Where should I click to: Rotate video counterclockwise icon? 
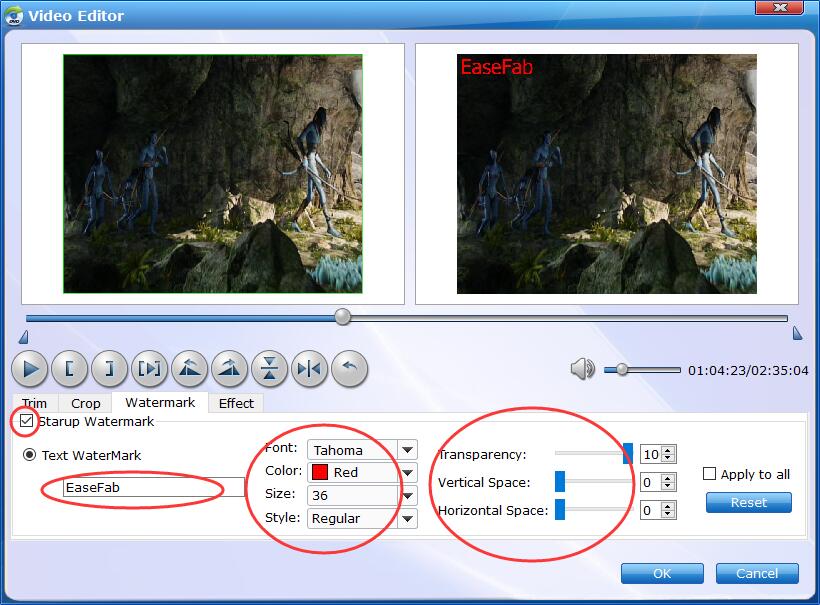190,369
